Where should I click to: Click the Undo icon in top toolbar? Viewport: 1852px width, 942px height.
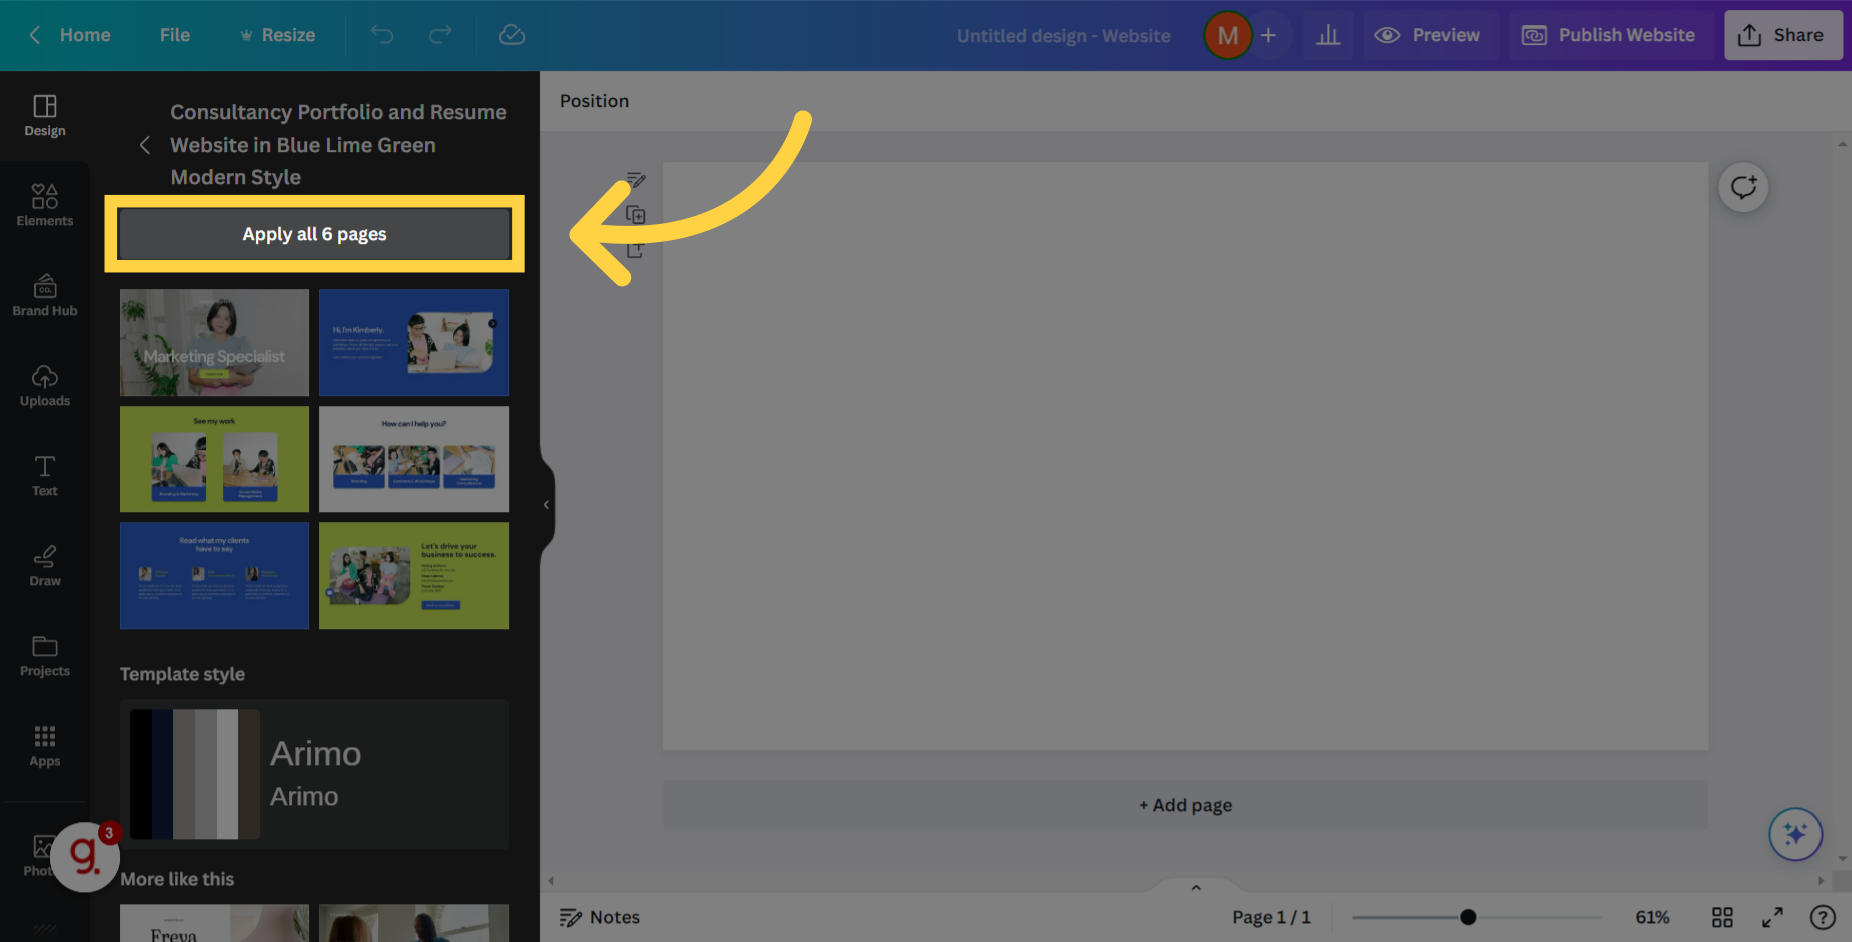click(x=381, y=34)
